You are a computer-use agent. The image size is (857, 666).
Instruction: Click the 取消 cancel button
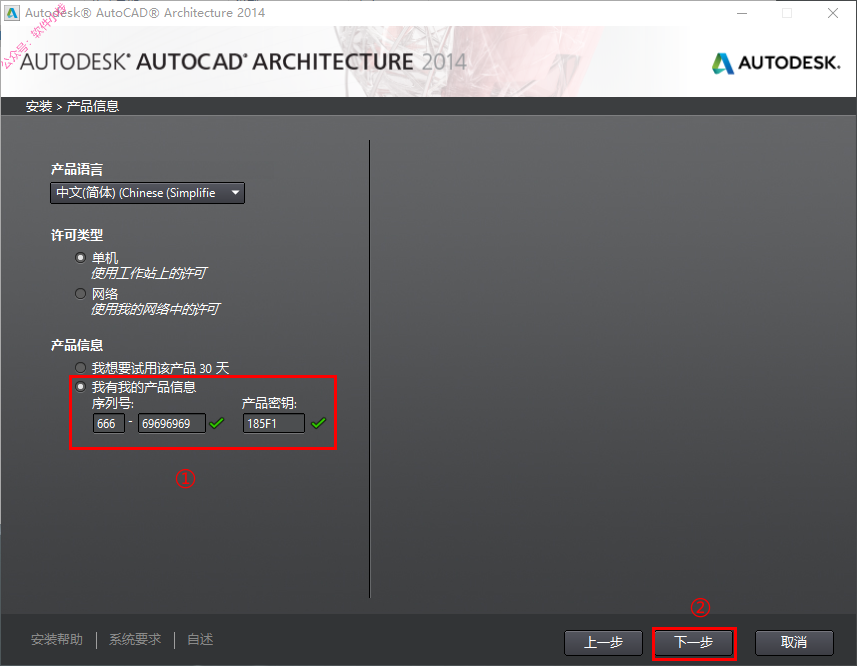(794, 643)
